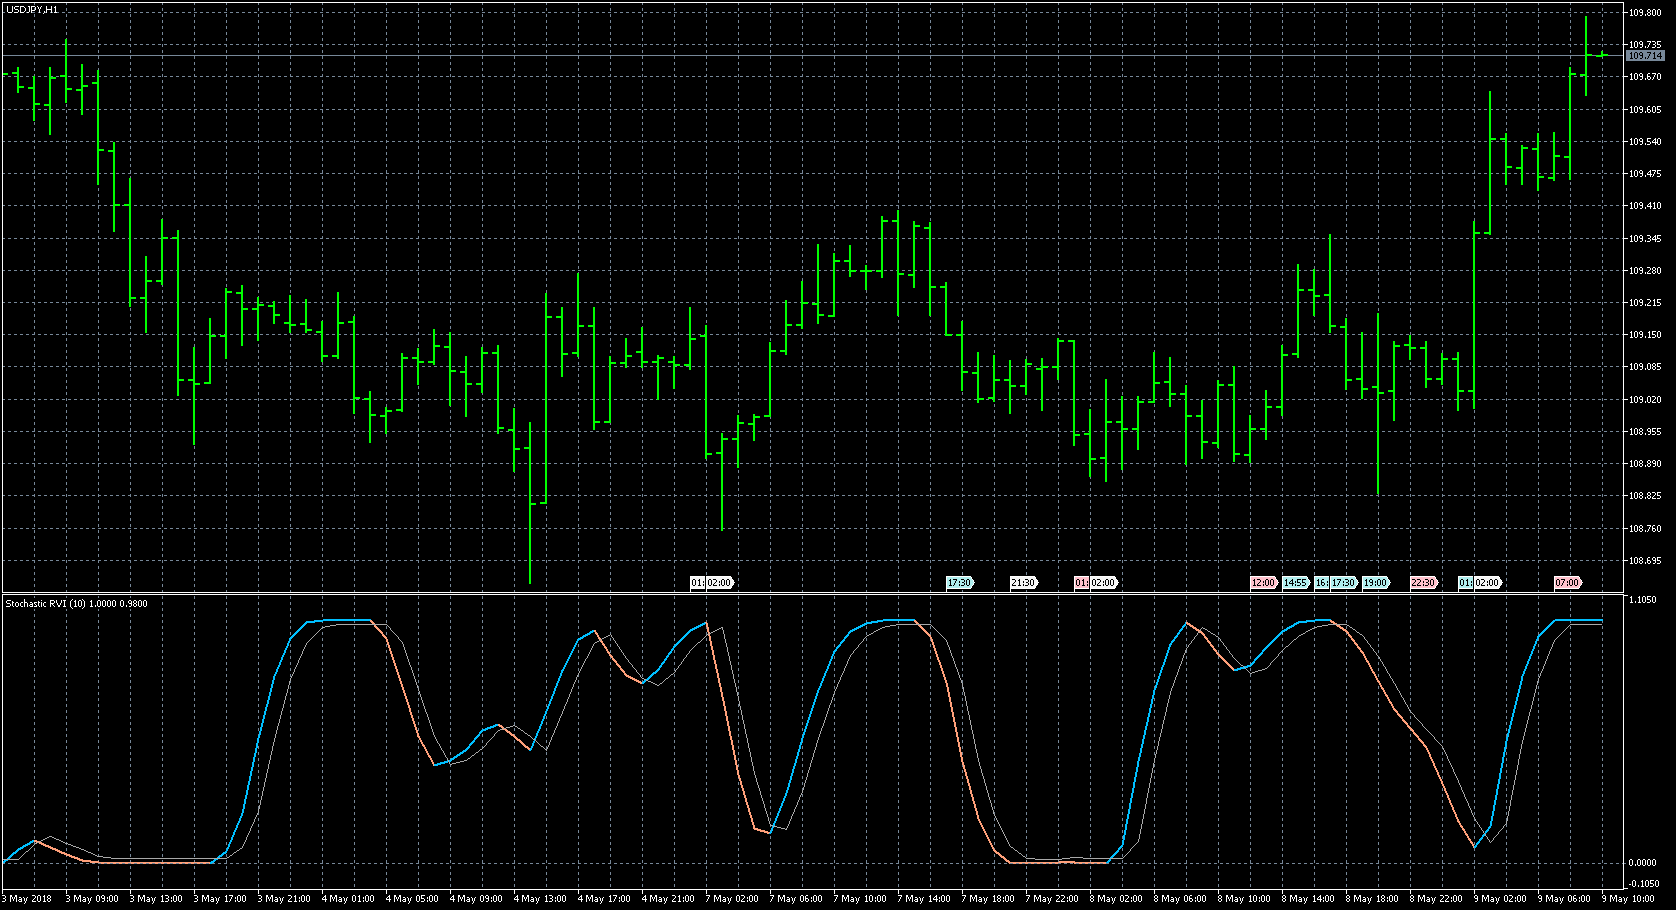Click the 108.695 price scale label
This screenshot has height=910, width=1676.
click(x=1645, y=561)
